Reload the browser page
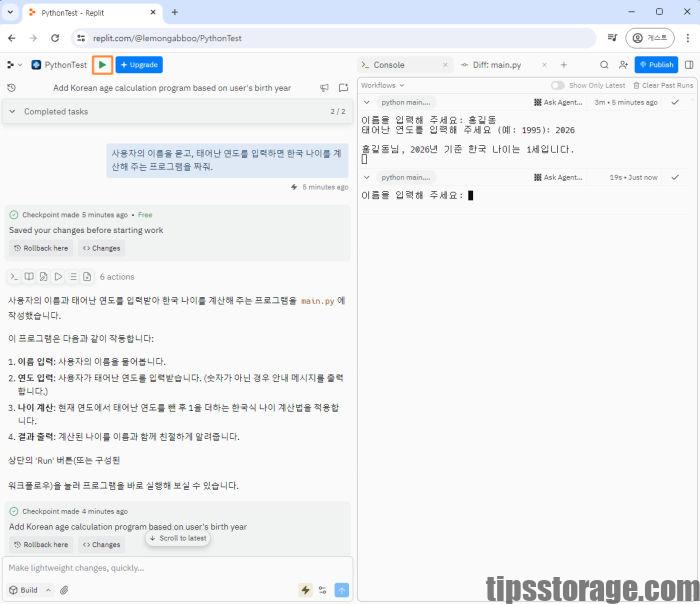700x604 pixels. point(55,38)
